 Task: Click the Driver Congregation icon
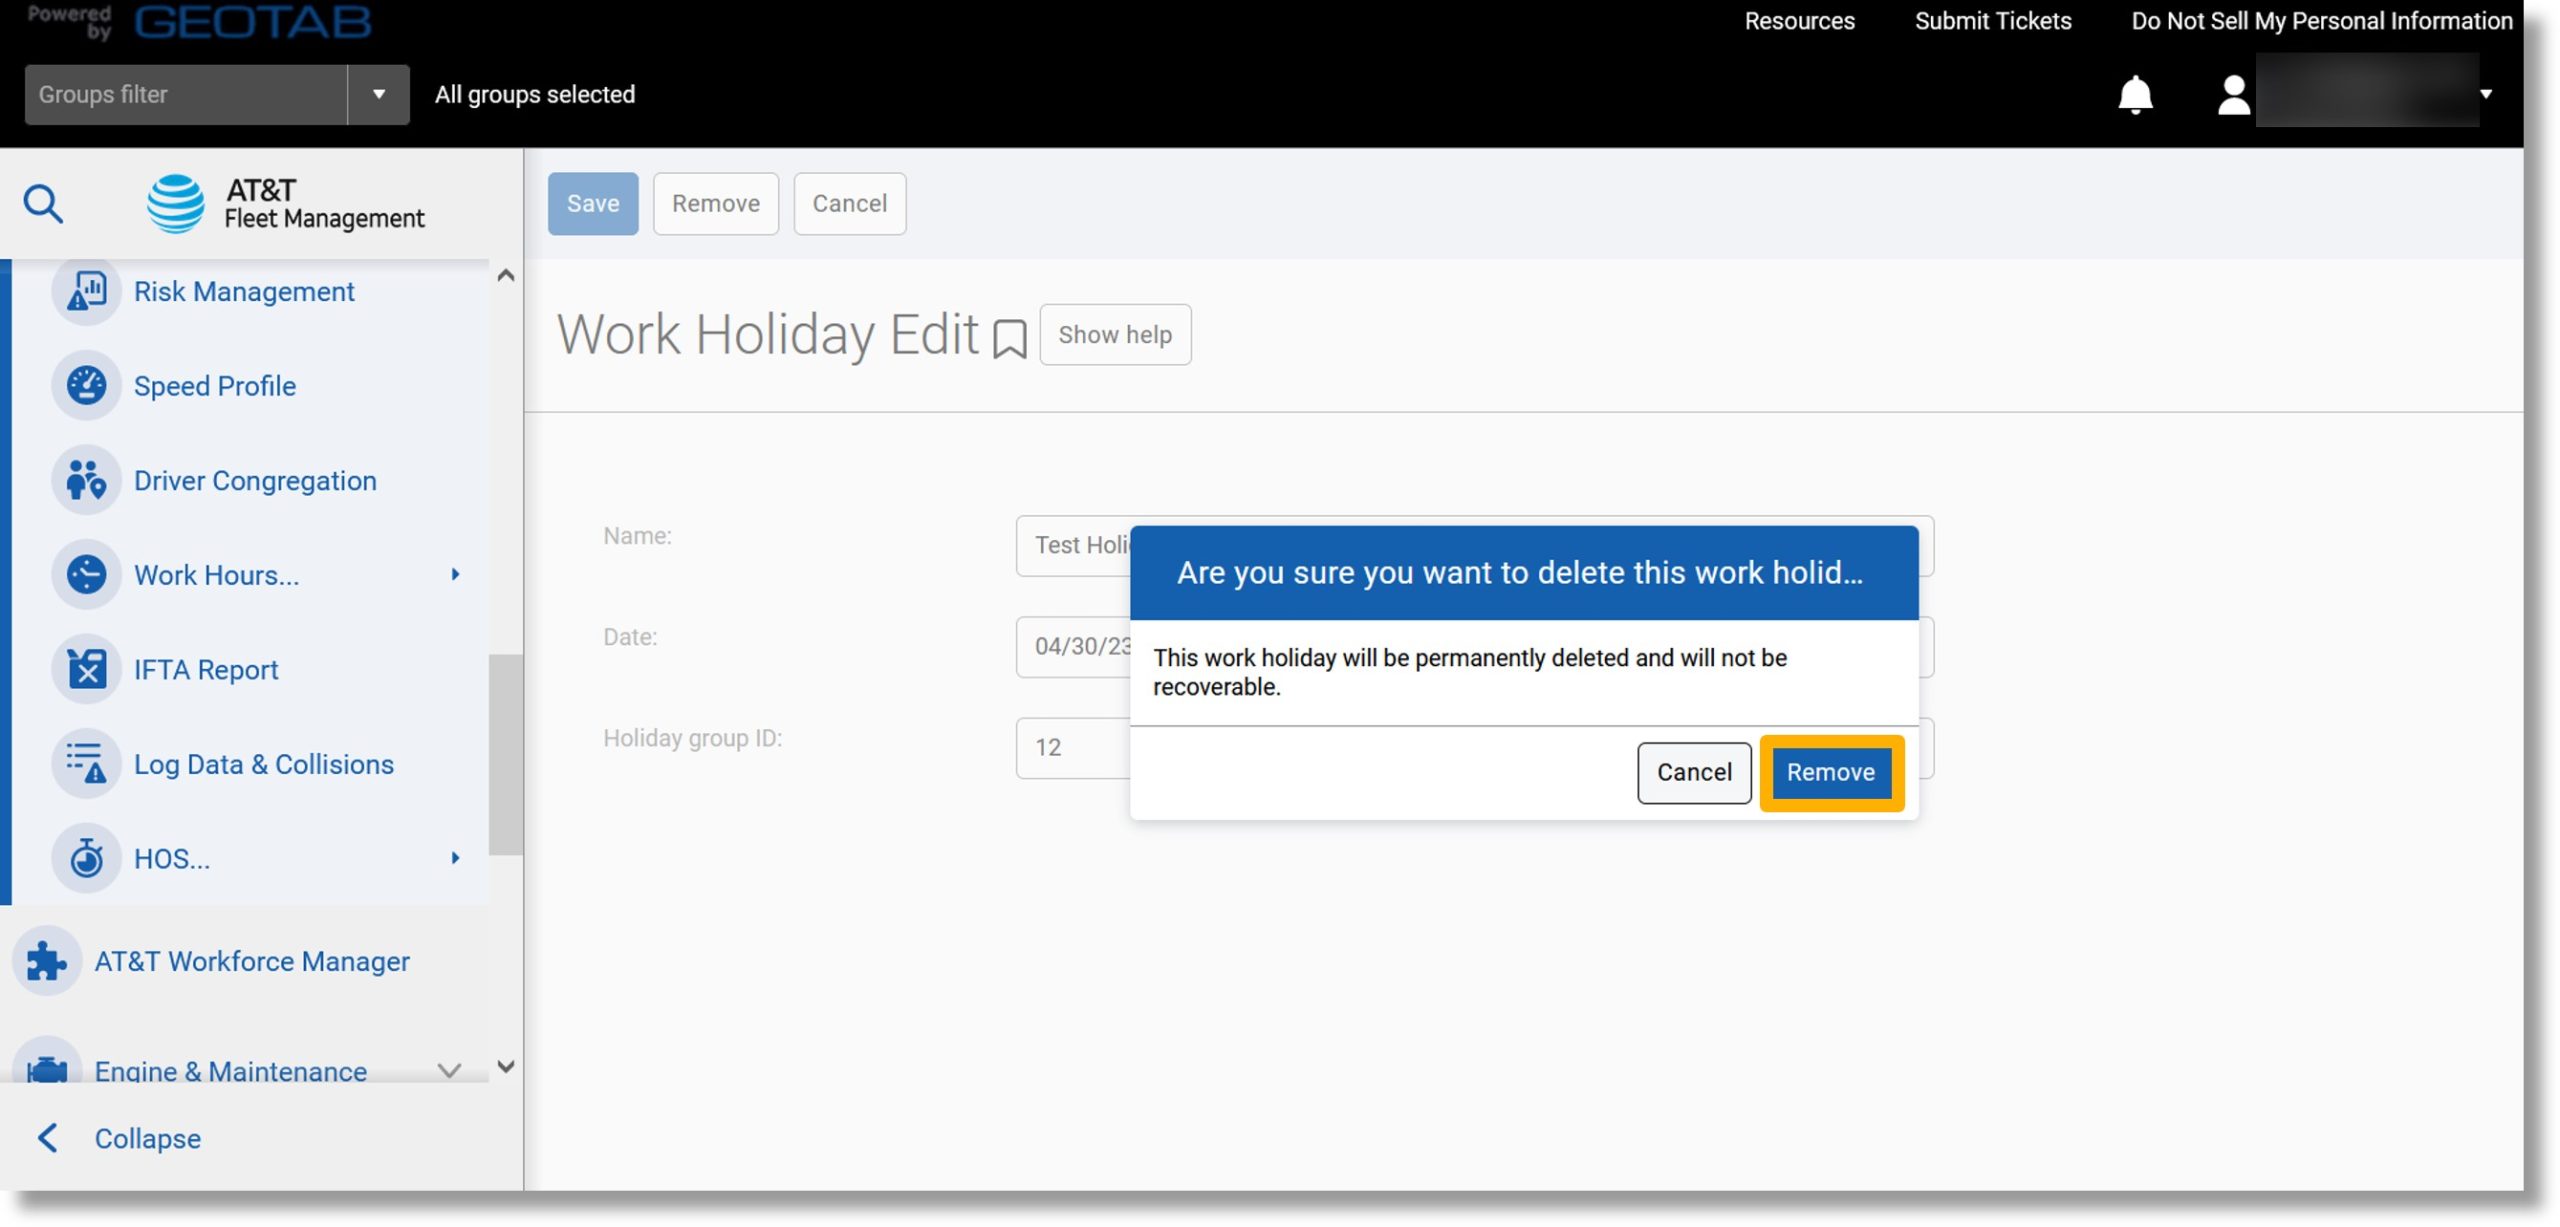coord(87,480)
